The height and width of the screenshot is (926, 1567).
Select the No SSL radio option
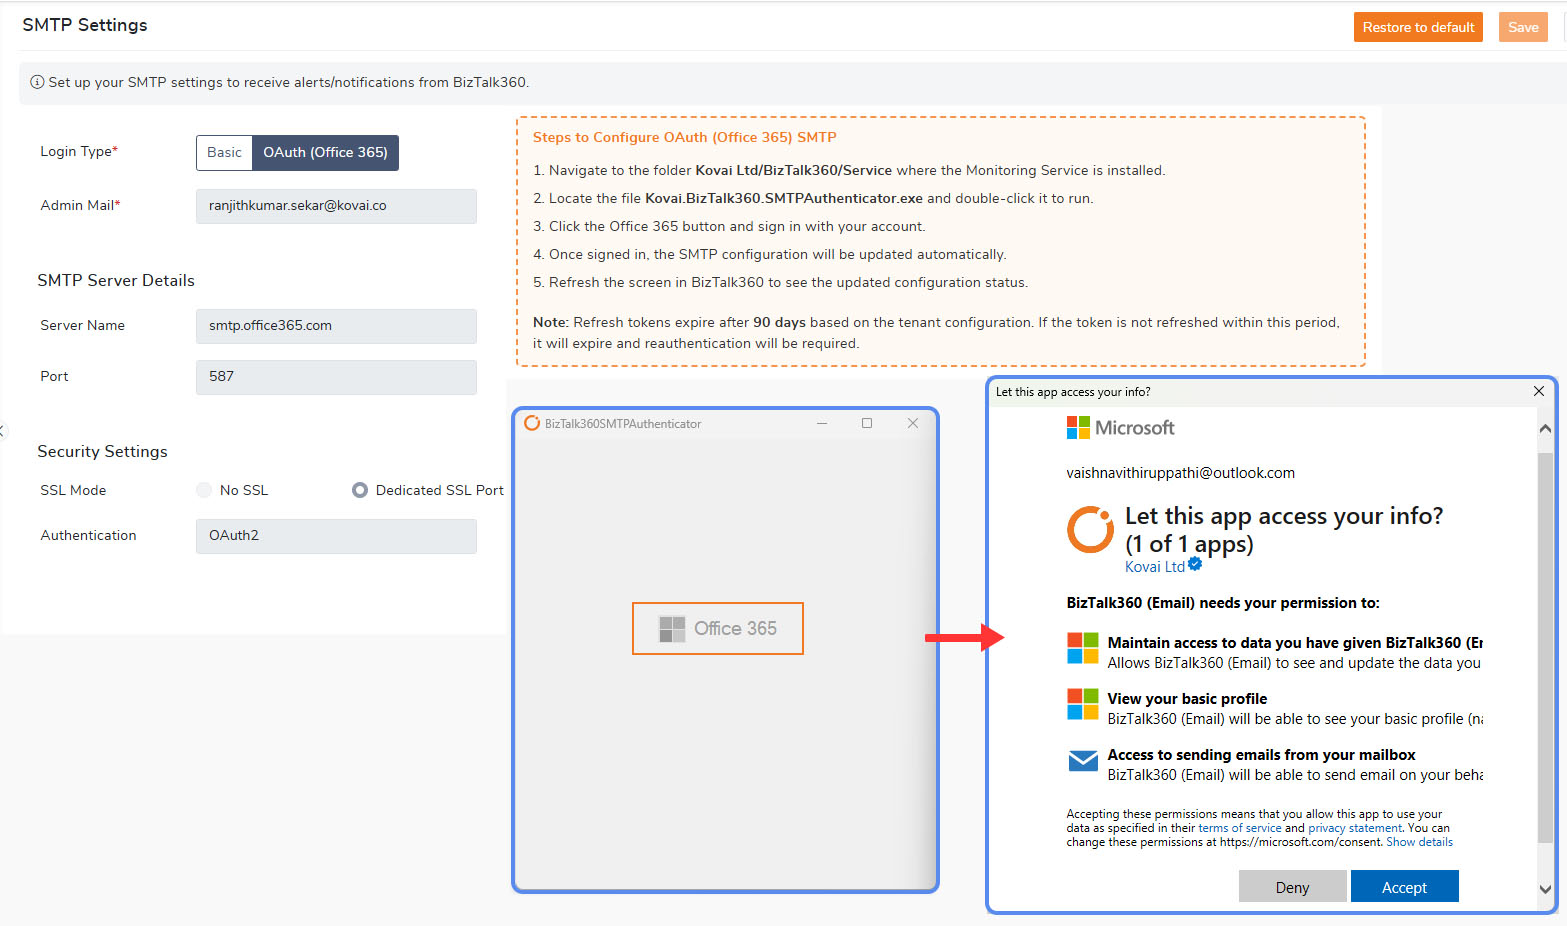coord(205,490)
